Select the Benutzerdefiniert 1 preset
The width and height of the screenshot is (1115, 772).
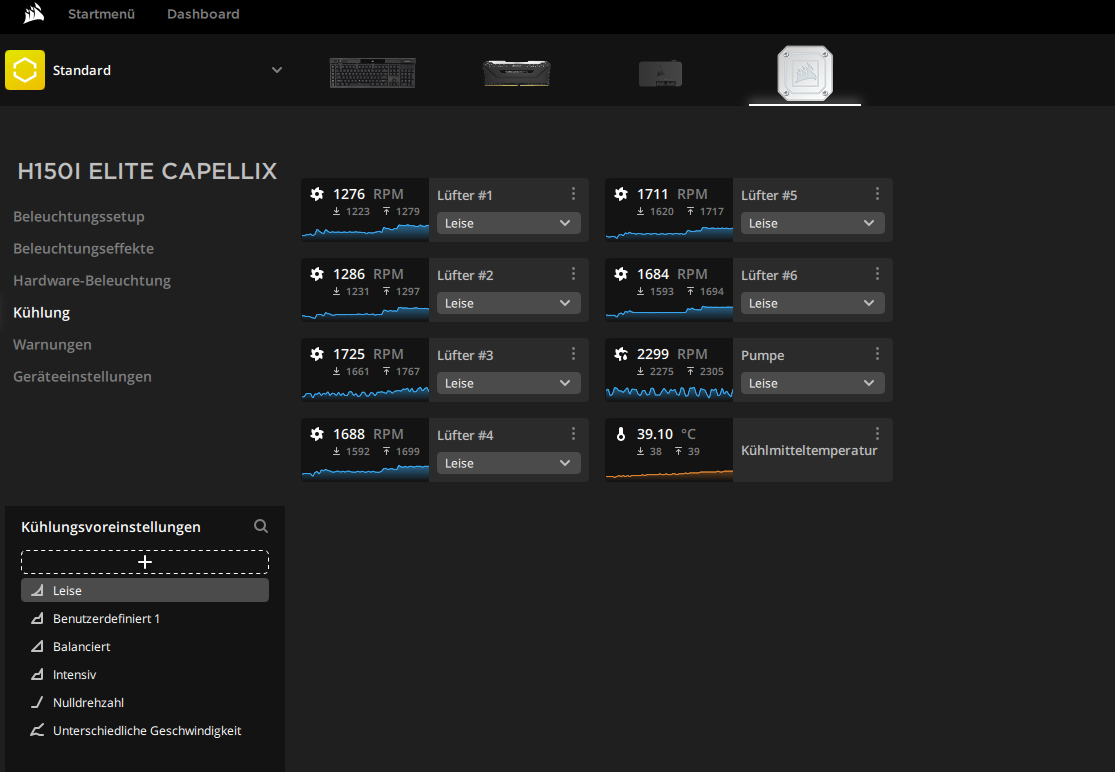click(x=145, y=618)
